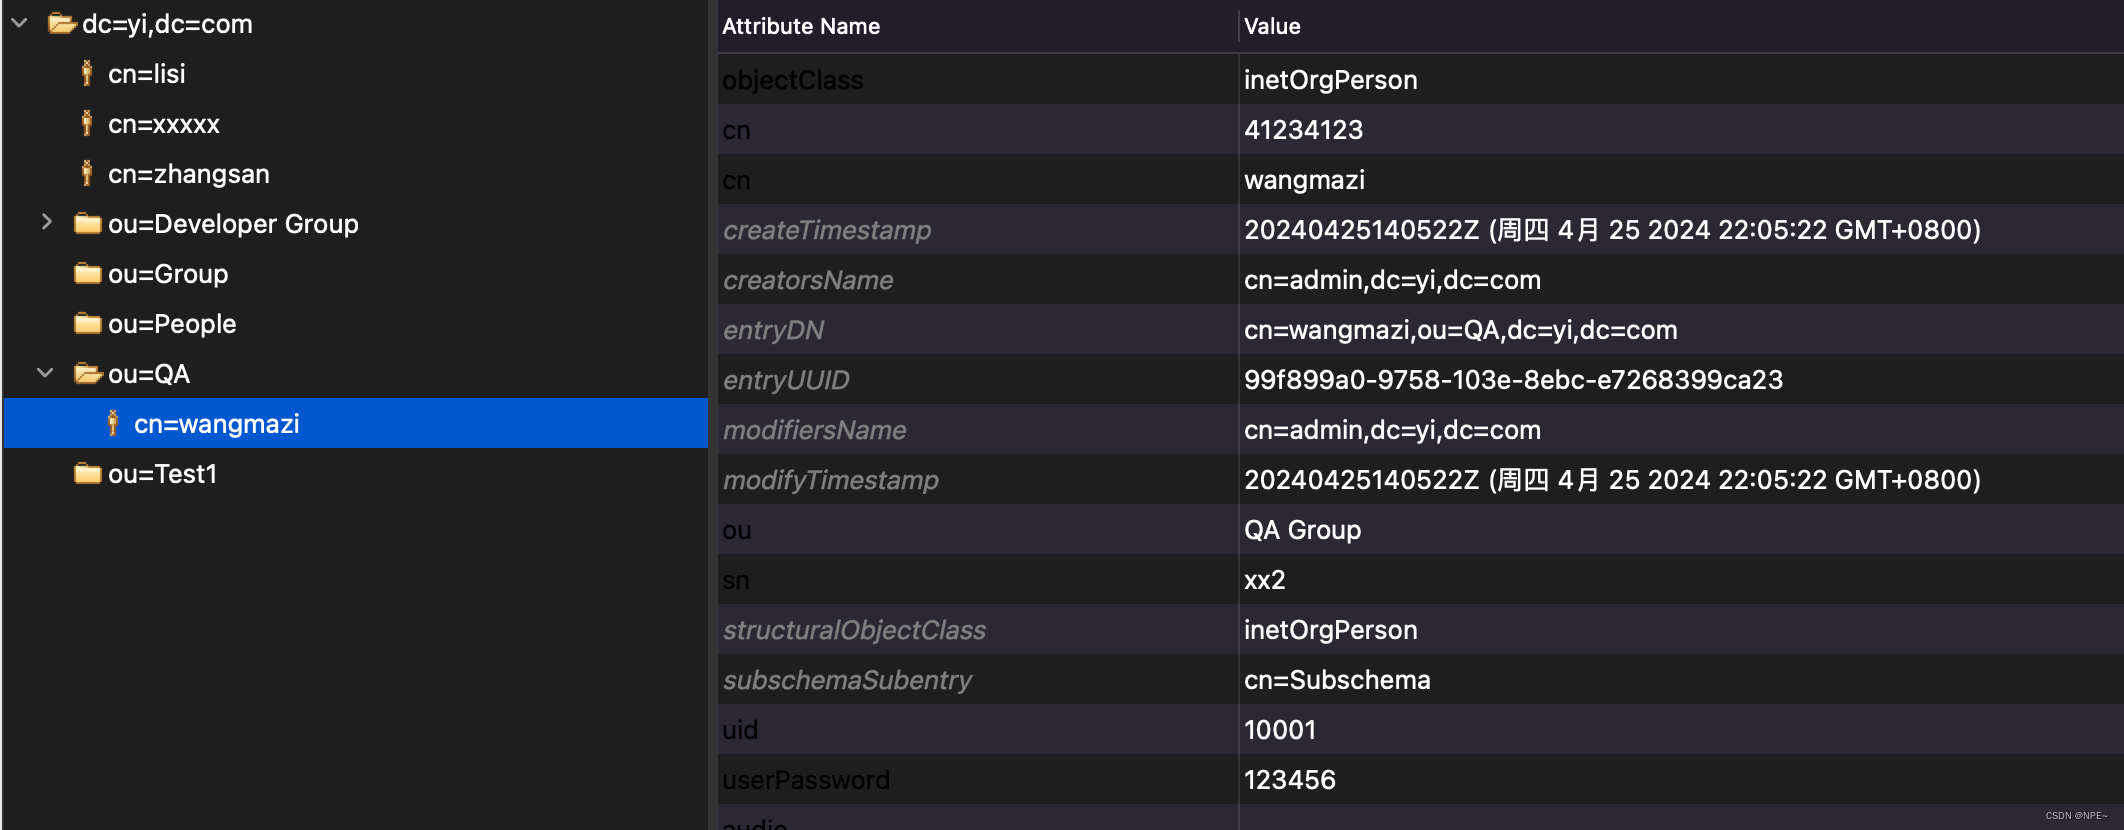Select the ou=Group entry
The height and width of the screenshot is (830, 2124).
pyautogui.click(x=168, y=274)
